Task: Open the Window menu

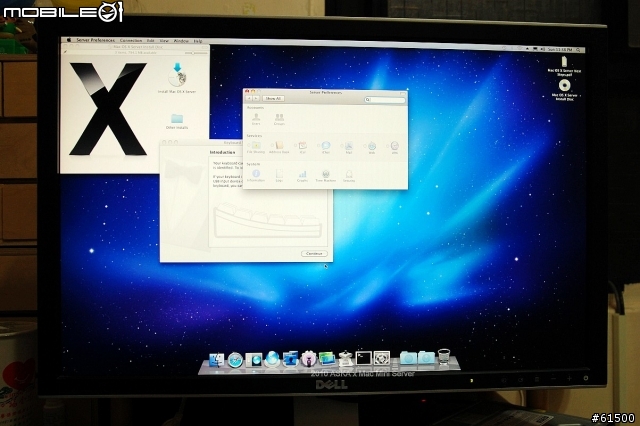Action: click(181, 41)
